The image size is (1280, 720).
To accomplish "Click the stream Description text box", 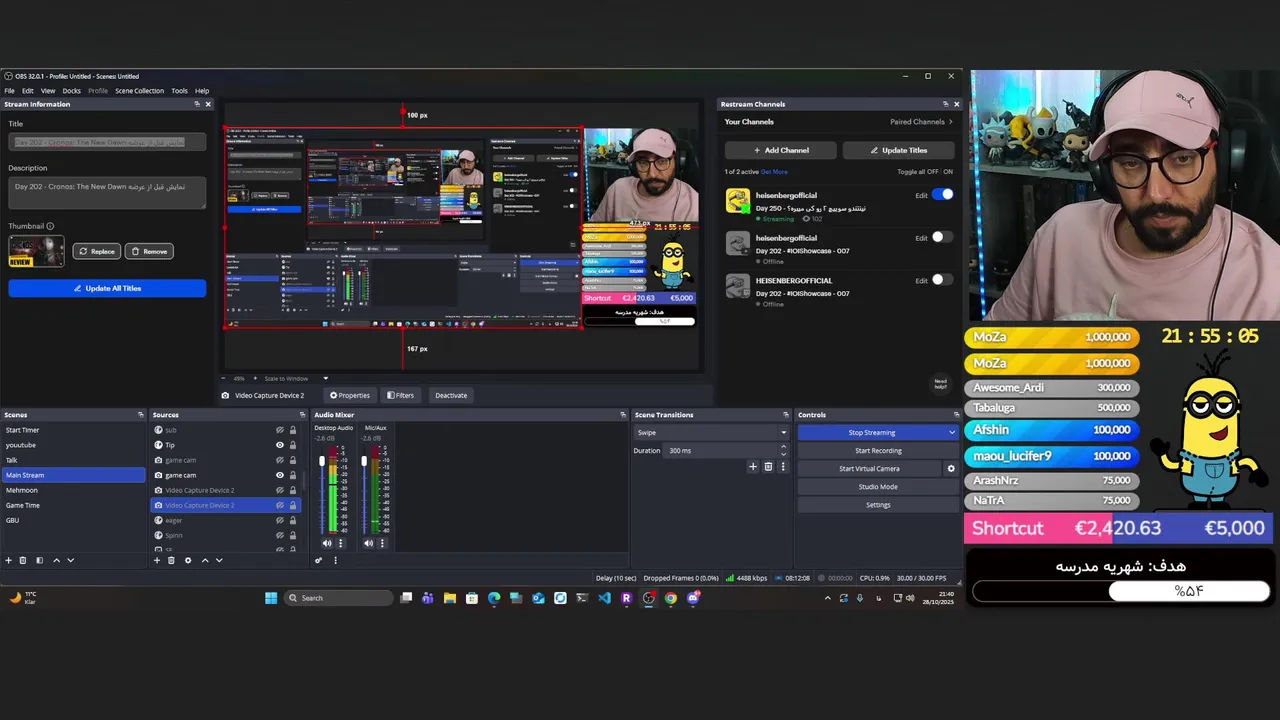I will (x=107, y=193).
